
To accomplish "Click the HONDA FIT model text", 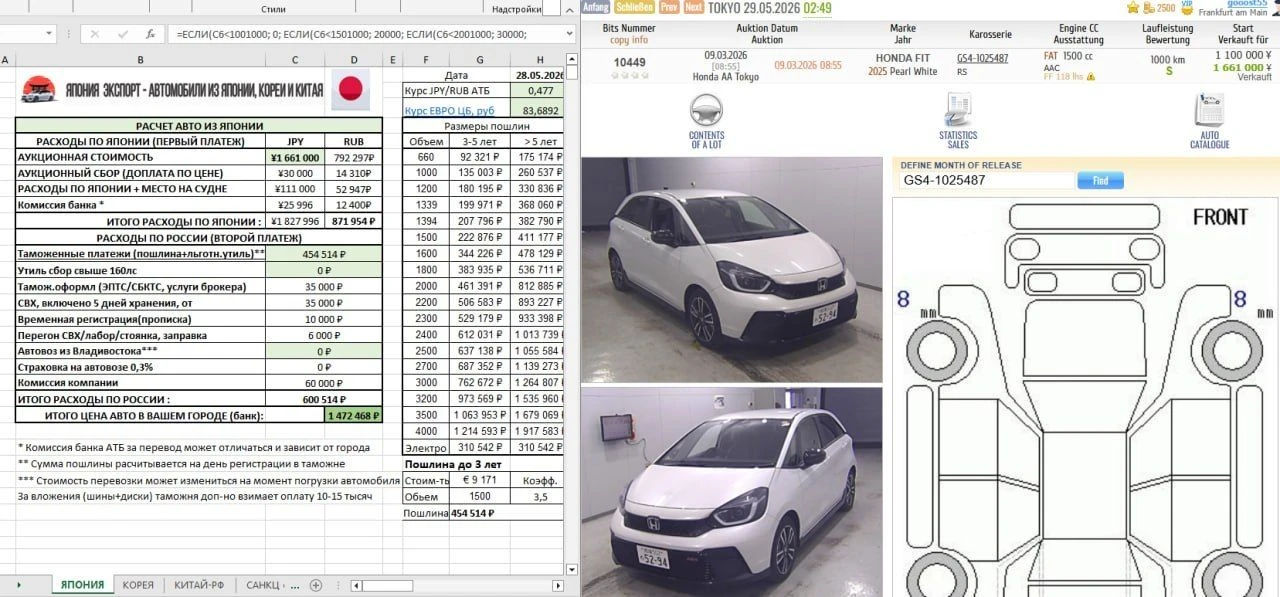I will [902, 58].
